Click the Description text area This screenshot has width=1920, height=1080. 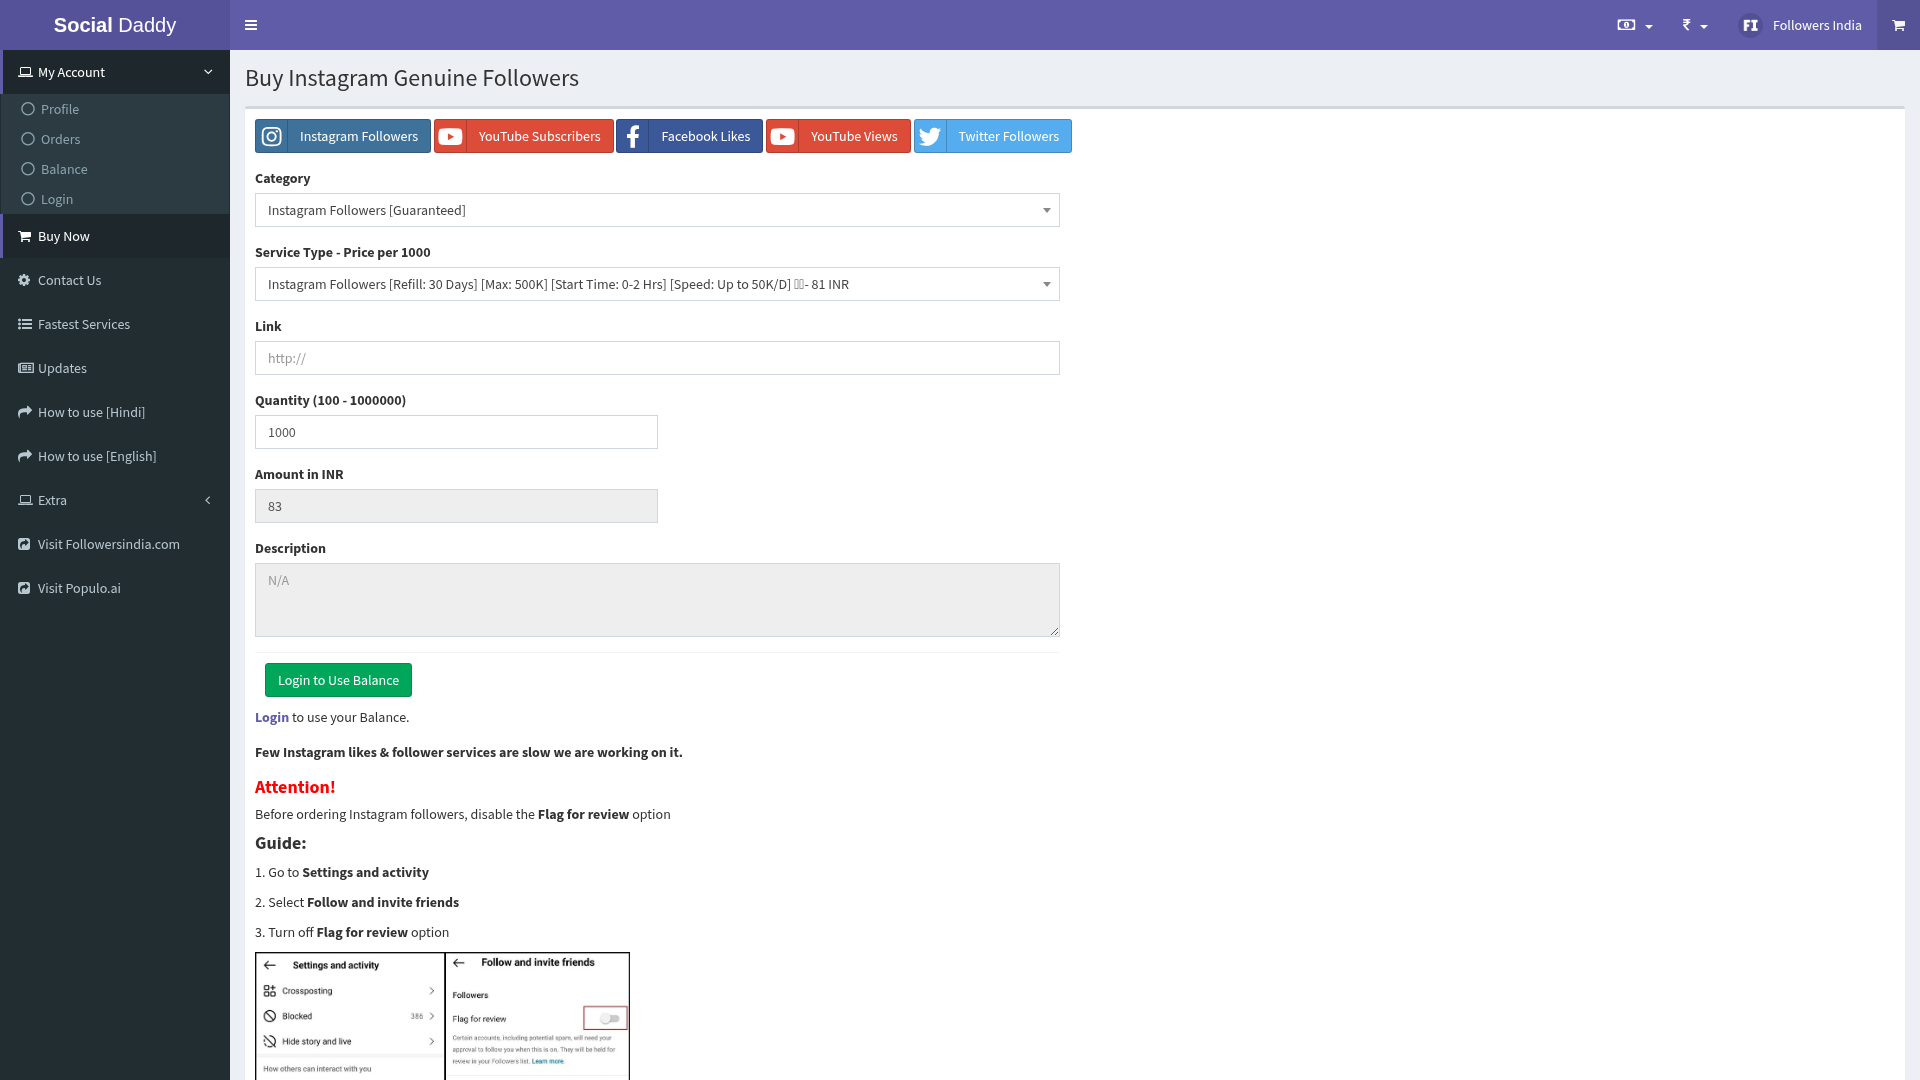pyautogui.click(x=657, y=600)
